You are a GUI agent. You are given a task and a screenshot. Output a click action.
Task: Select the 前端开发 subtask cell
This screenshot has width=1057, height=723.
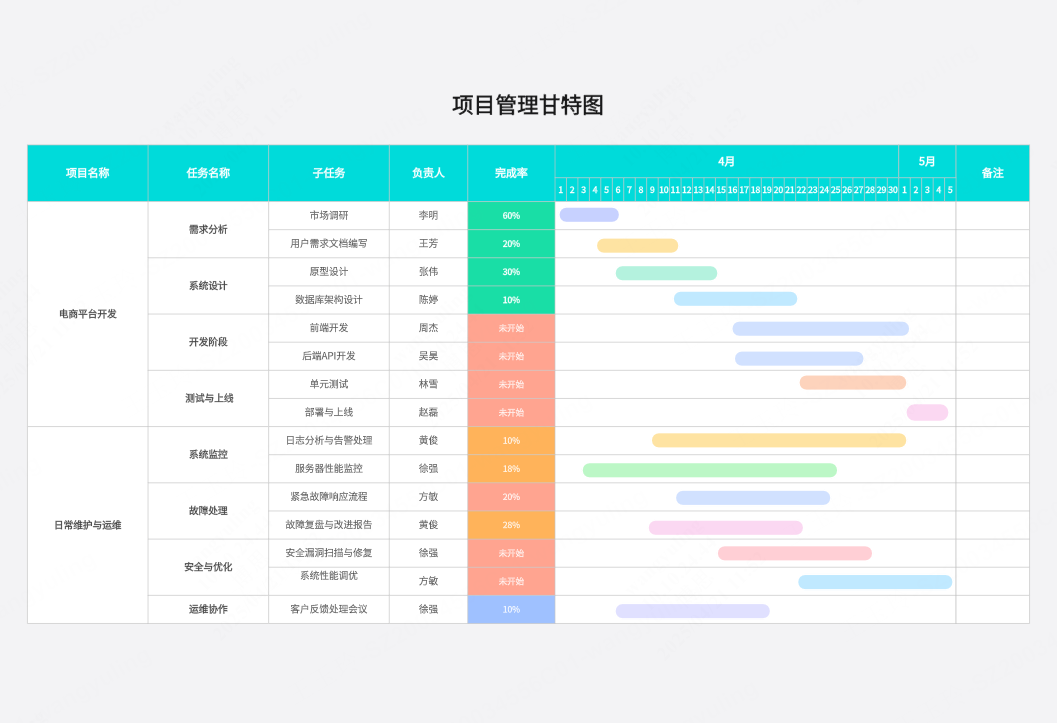tap(329, 328)
